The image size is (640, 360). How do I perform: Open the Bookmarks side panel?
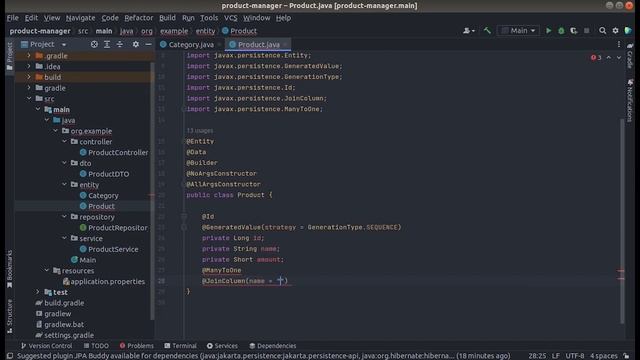(9, 269)
